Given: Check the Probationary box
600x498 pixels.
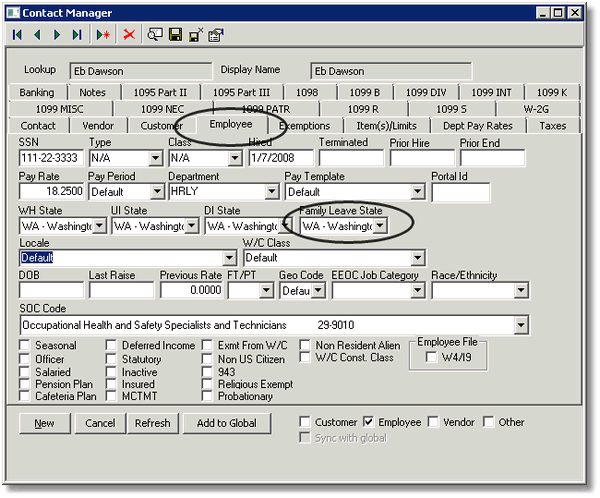Looking at the screenshot, I should [x=207, y=396].
